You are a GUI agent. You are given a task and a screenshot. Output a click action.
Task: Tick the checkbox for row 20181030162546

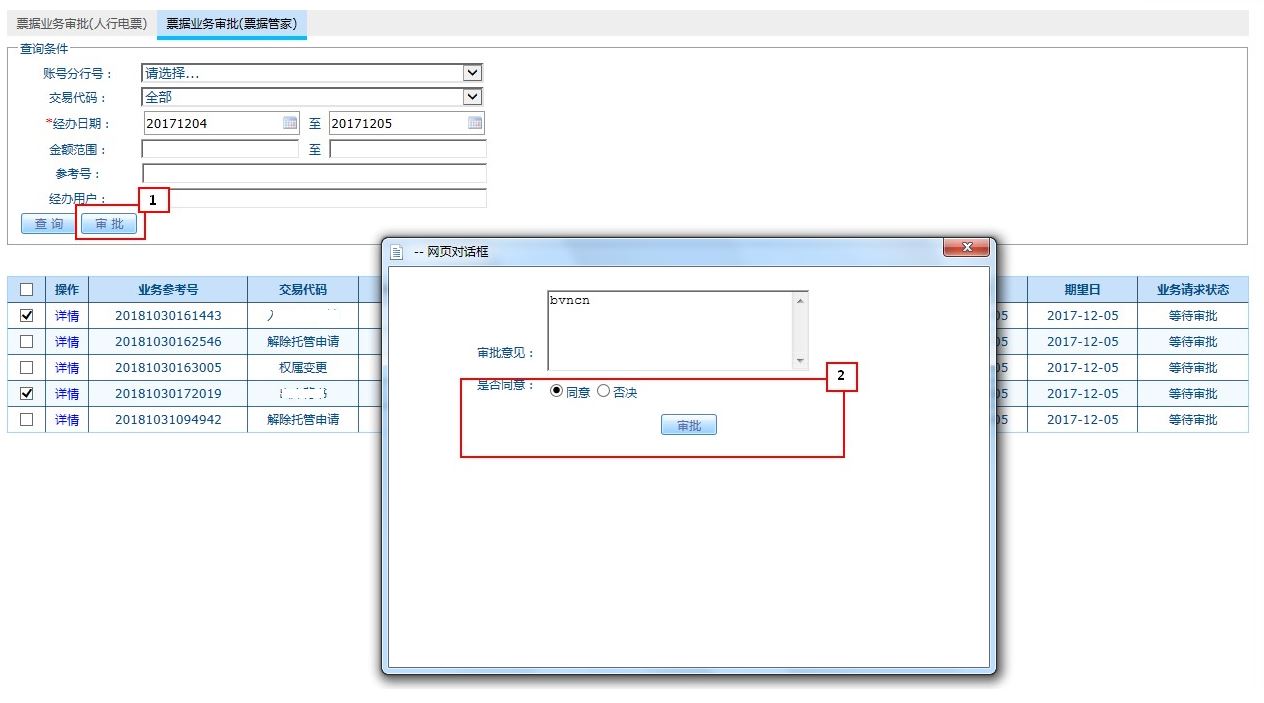[27, 341]
